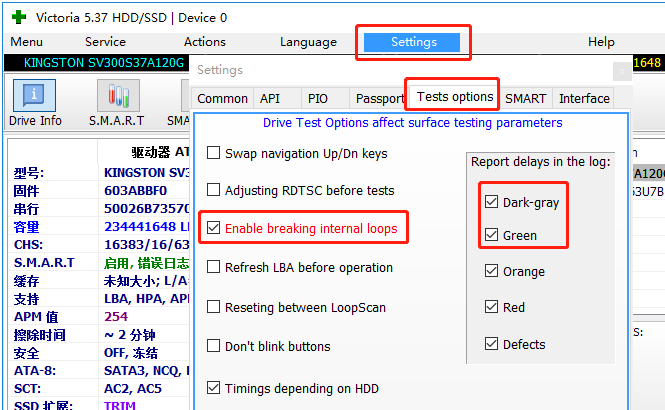Viewport: 665px width, 410px height.
Task: Switch to the Interface settings tab
Action: click(584, 98)
